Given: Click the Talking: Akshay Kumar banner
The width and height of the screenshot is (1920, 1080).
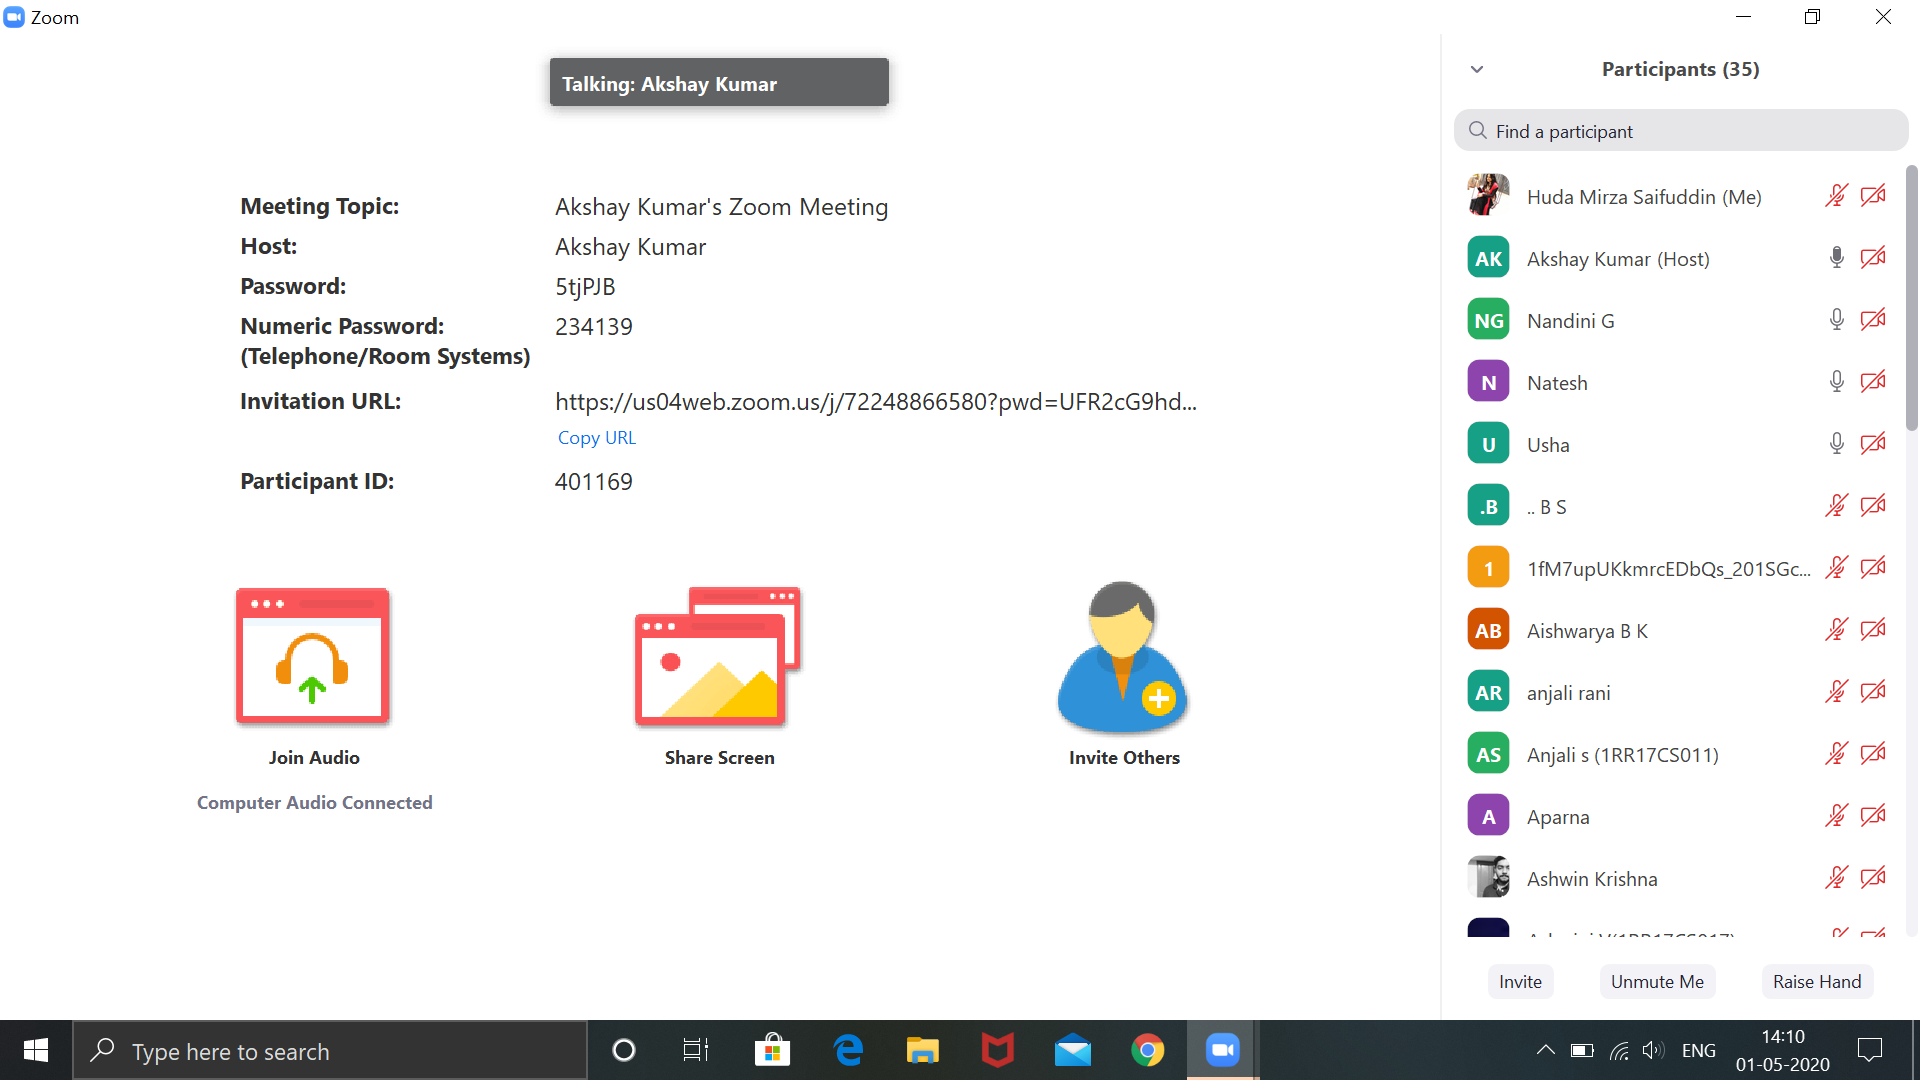Looking at the screenshot, I should [x=719, y=83].
